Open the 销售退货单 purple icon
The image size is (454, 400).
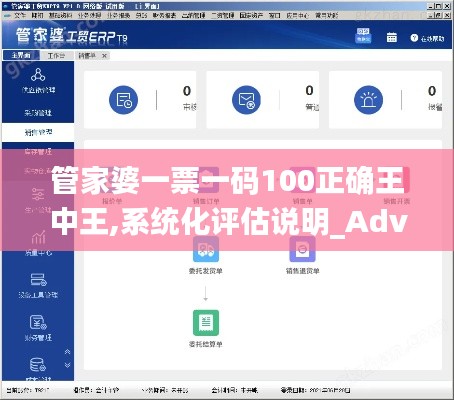coord(302,249)
